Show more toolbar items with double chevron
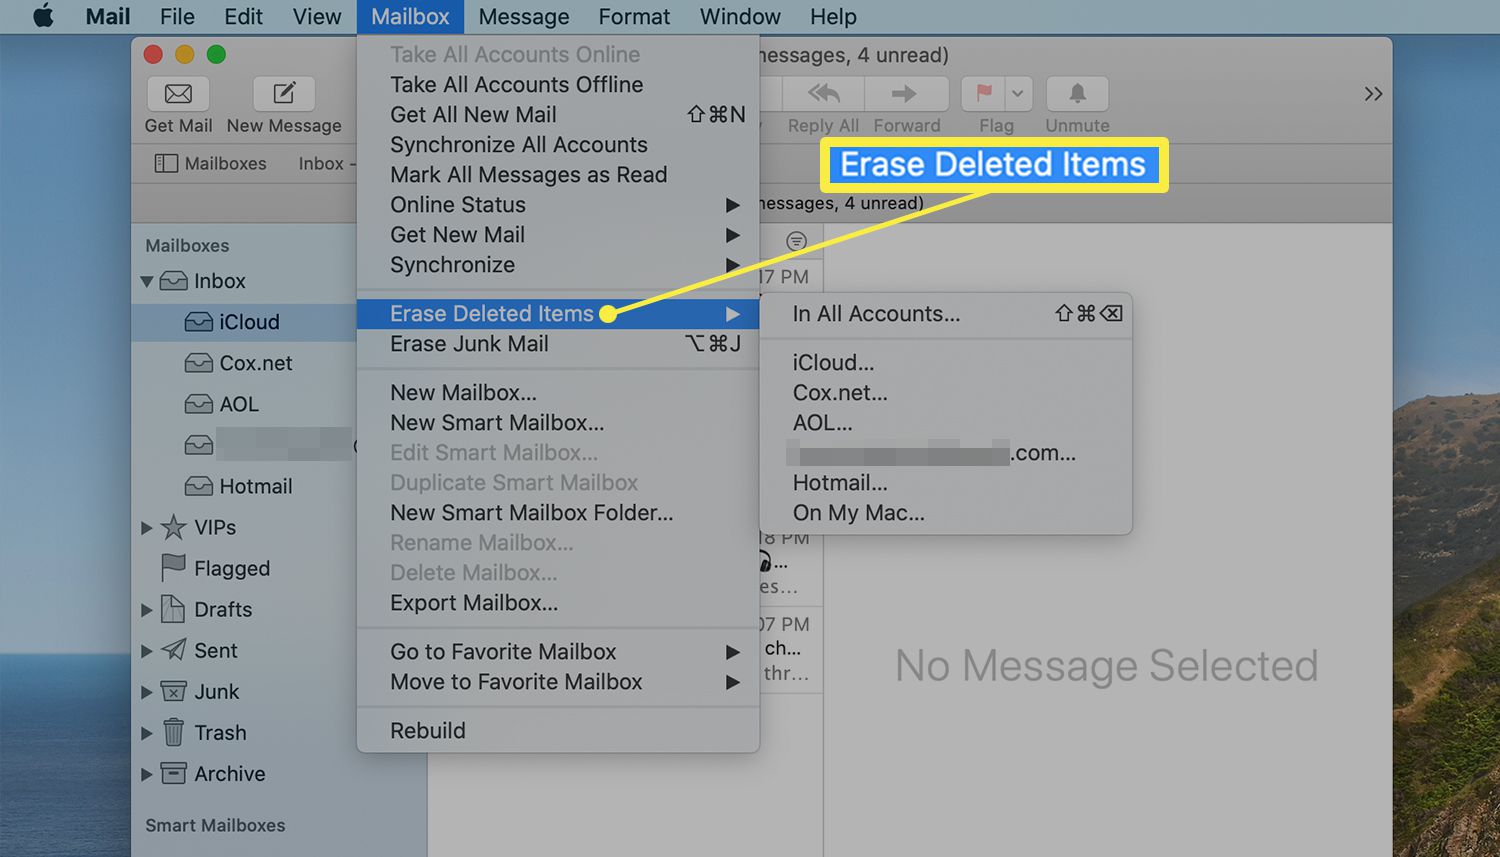The width and height of the screenshot is (1500, 857). 1373,94
